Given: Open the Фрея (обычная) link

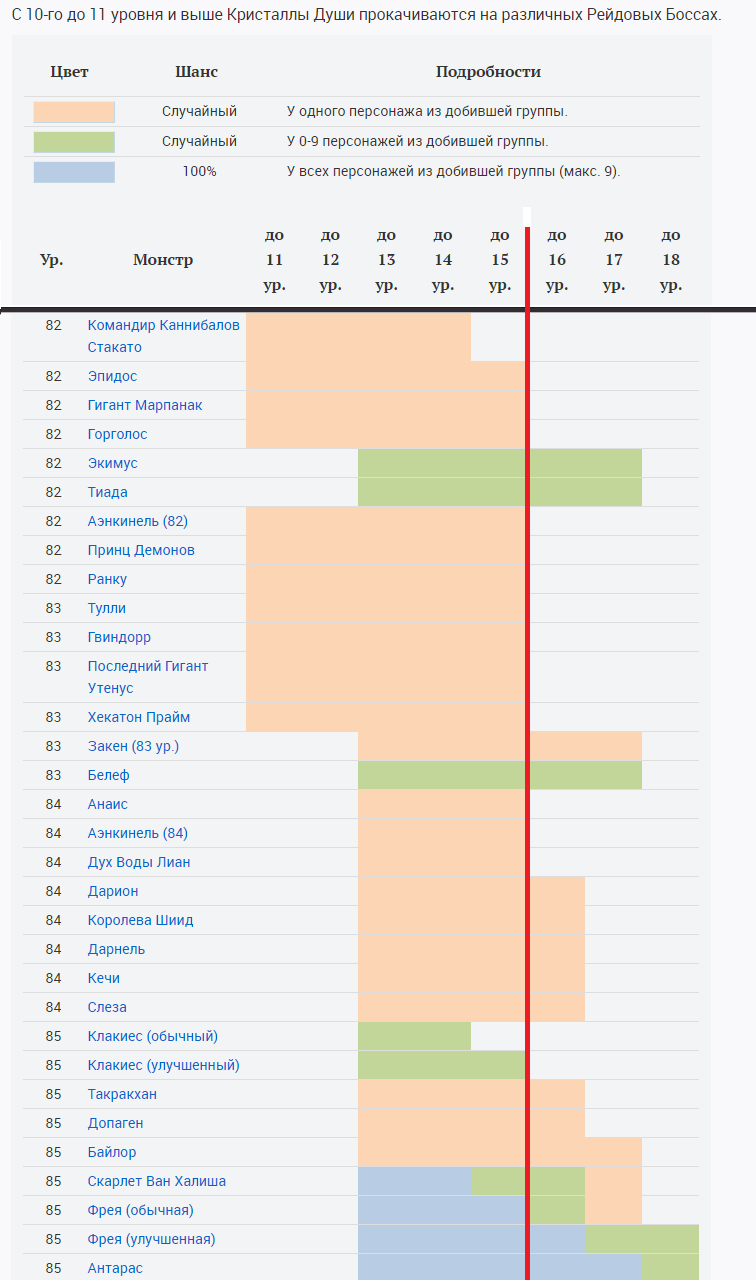Looking at the screenshot, I should (141, 1210).
